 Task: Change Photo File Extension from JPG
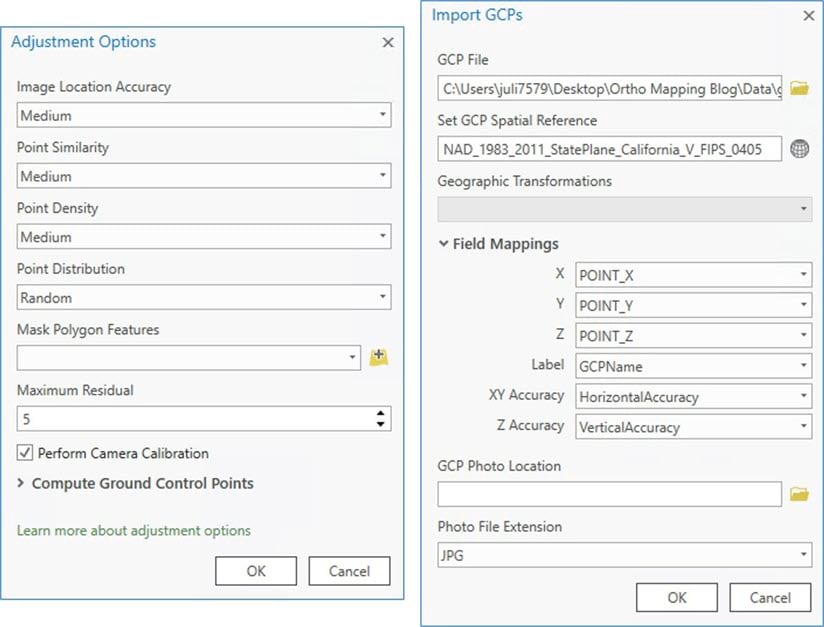pos(805,554)
